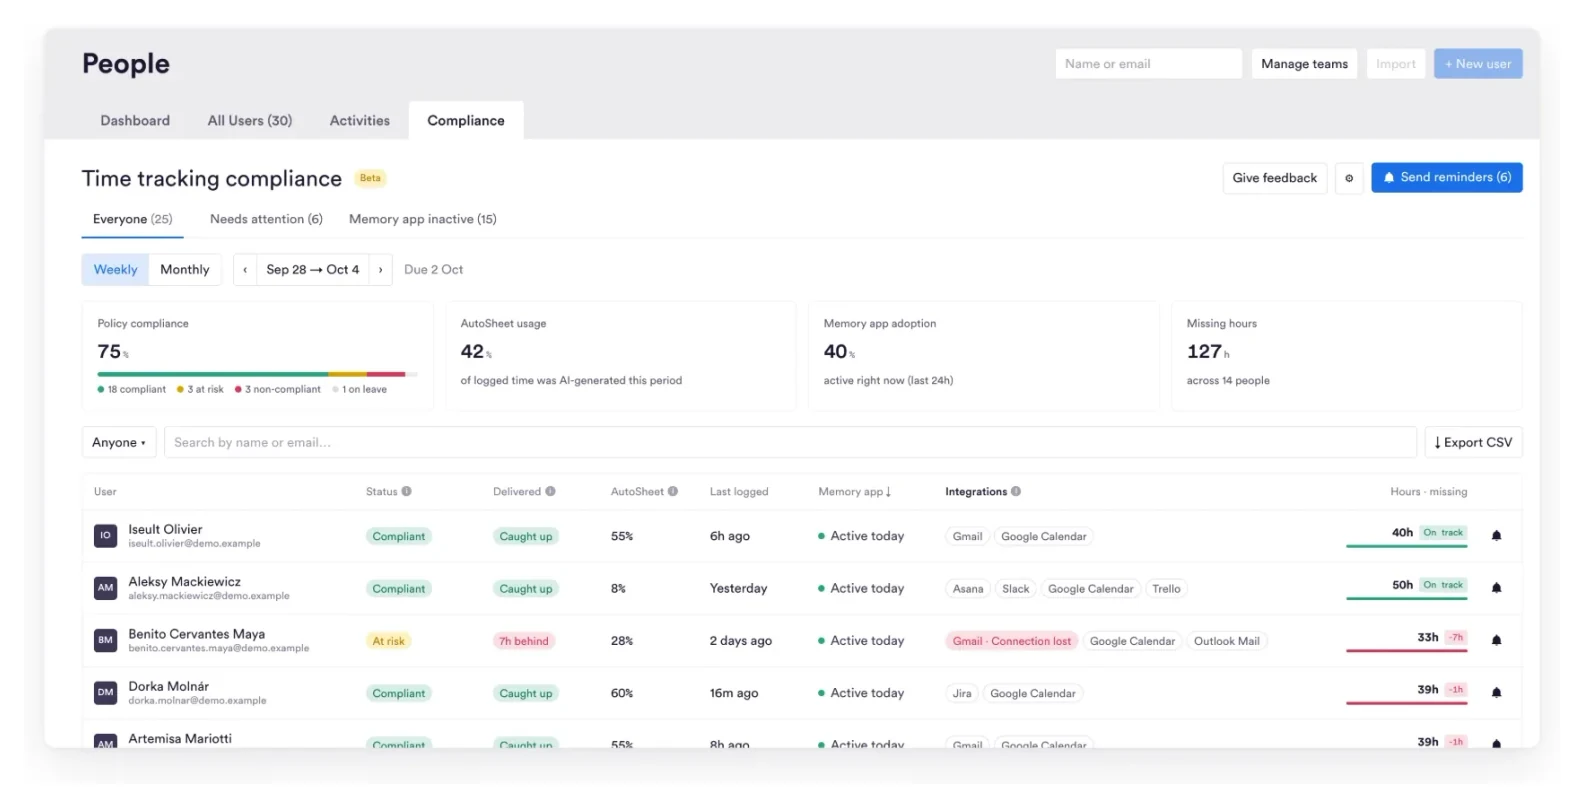
Task: Click the Status column info icon
Action: tap(407, 492)
